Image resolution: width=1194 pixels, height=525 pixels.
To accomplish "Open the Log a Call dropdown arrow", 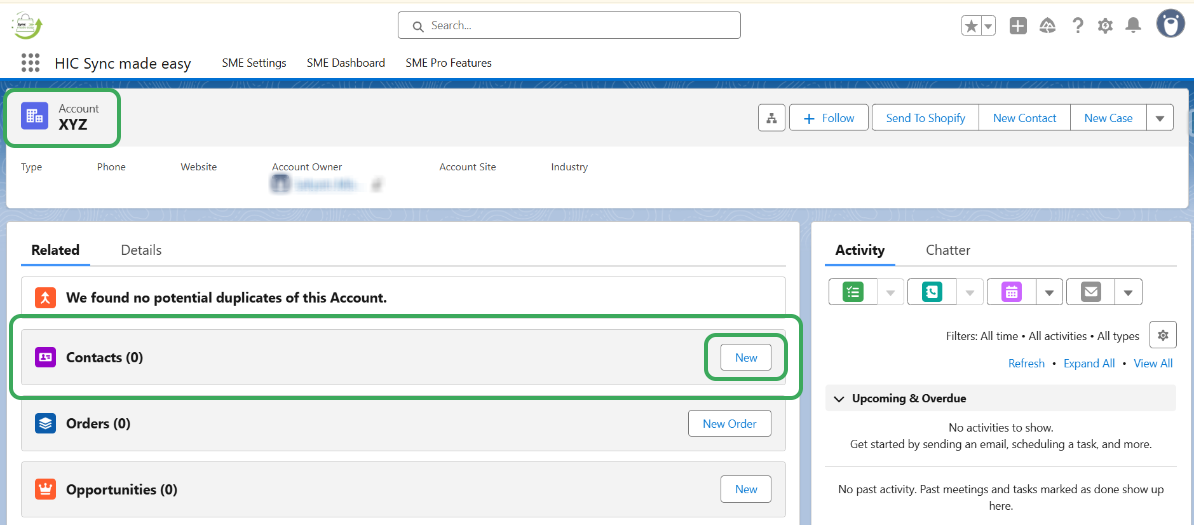I will click(x=970, y=292).
